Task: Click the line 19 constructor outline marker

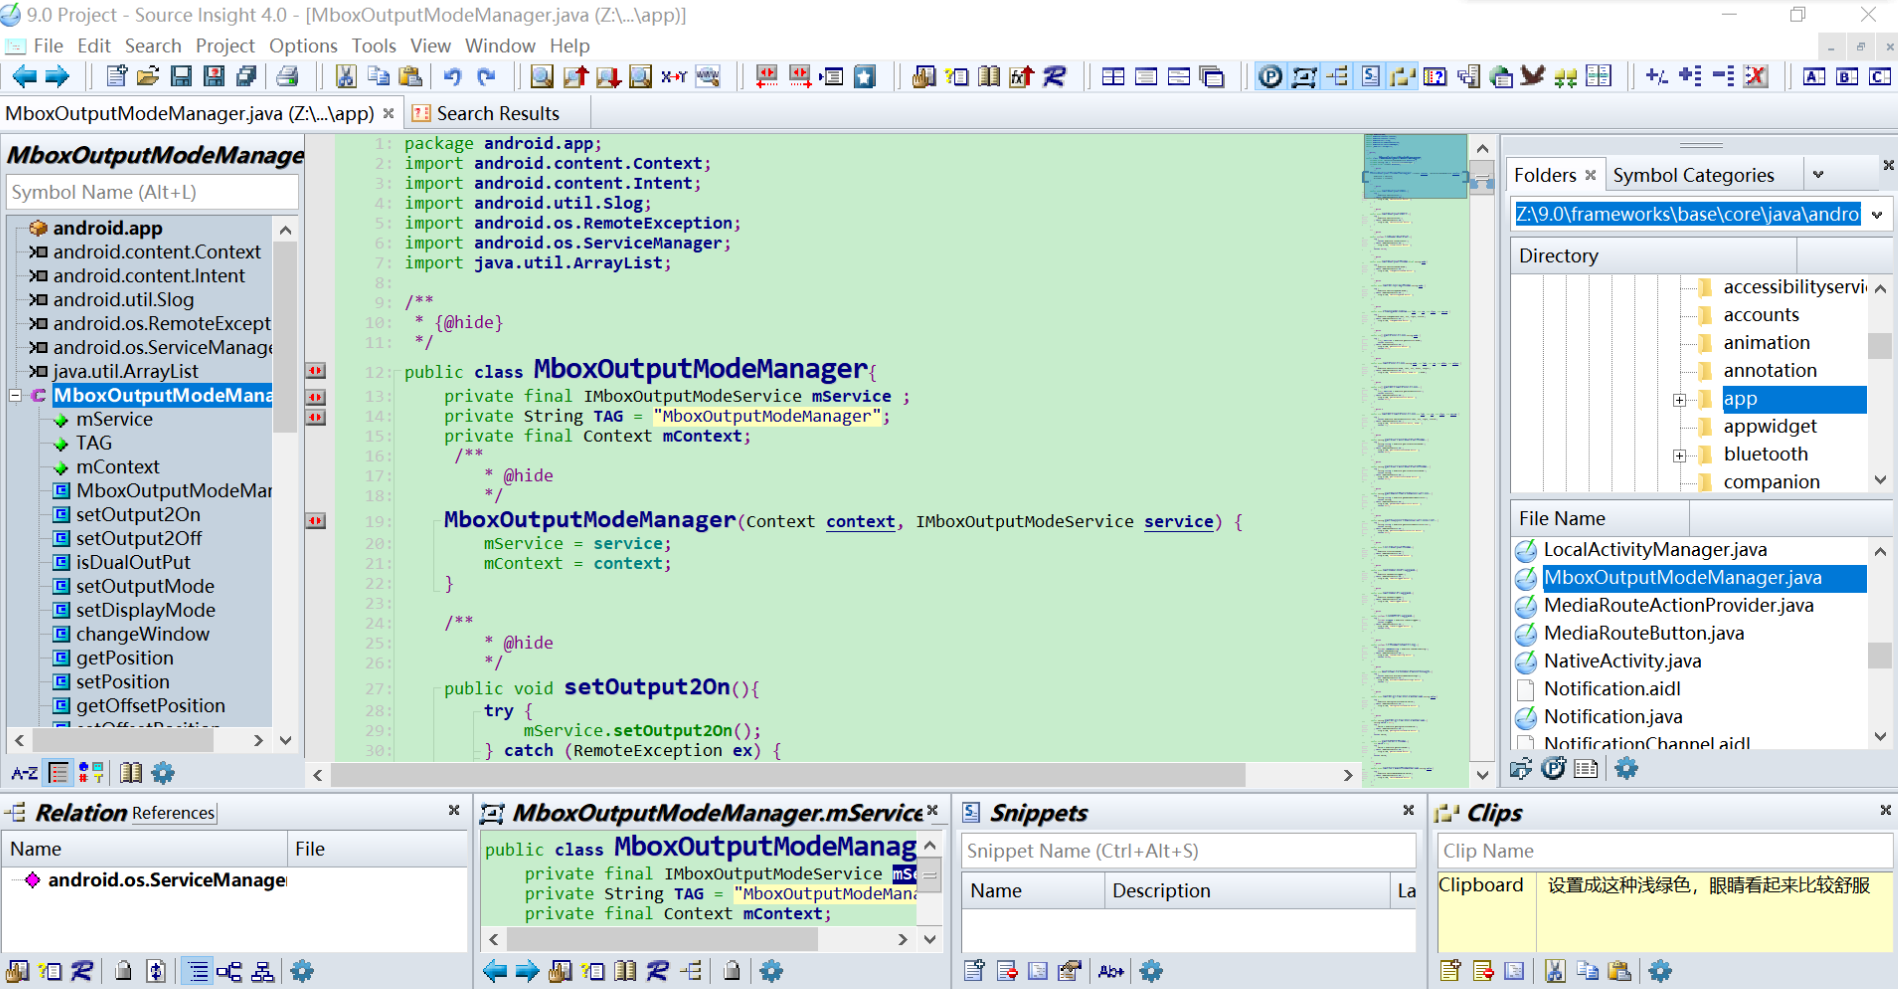Action: click(x=315, y=521)
